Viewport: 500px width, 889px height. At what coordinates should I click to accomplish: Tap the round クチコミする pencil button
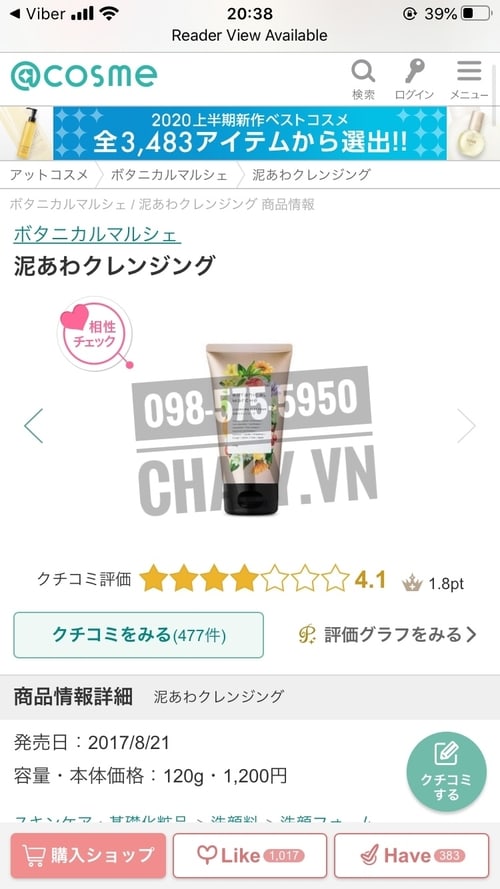pyautogui.click(x=446, y=772)
